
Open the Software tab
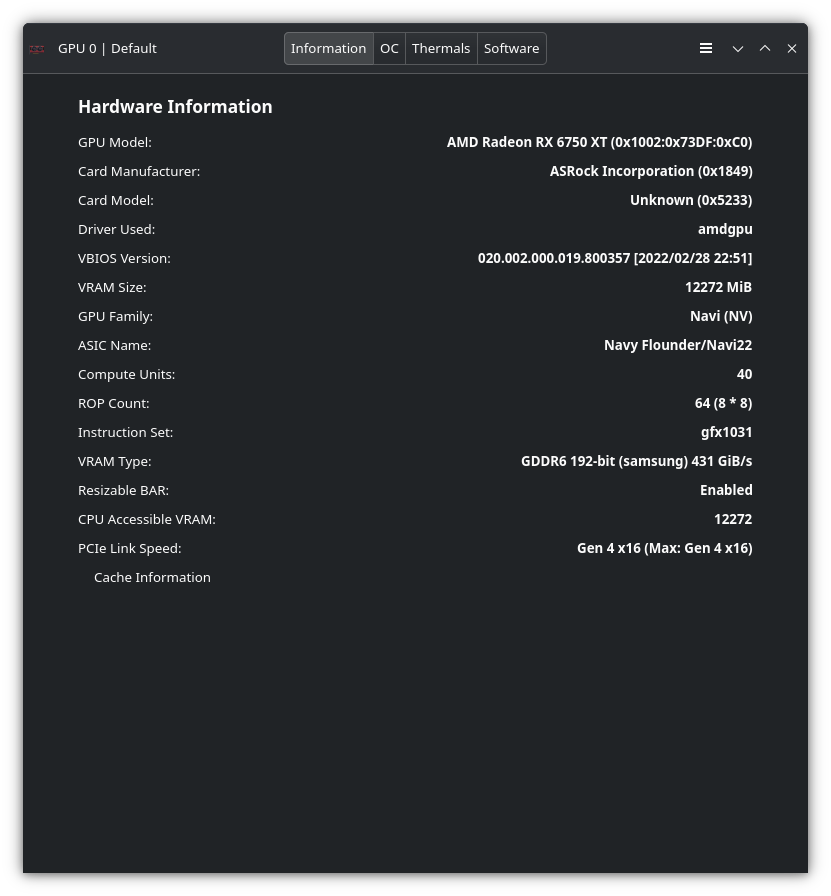click(x=511, y=48)
